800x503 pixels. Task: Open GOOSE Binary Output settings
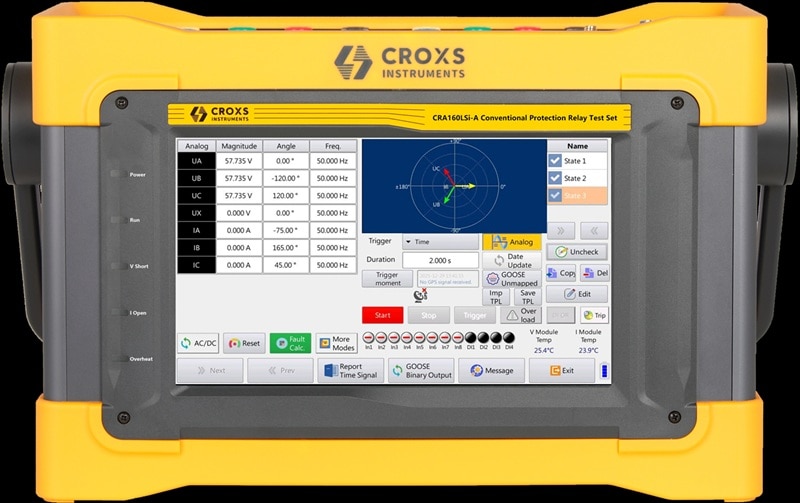[421, 370]
